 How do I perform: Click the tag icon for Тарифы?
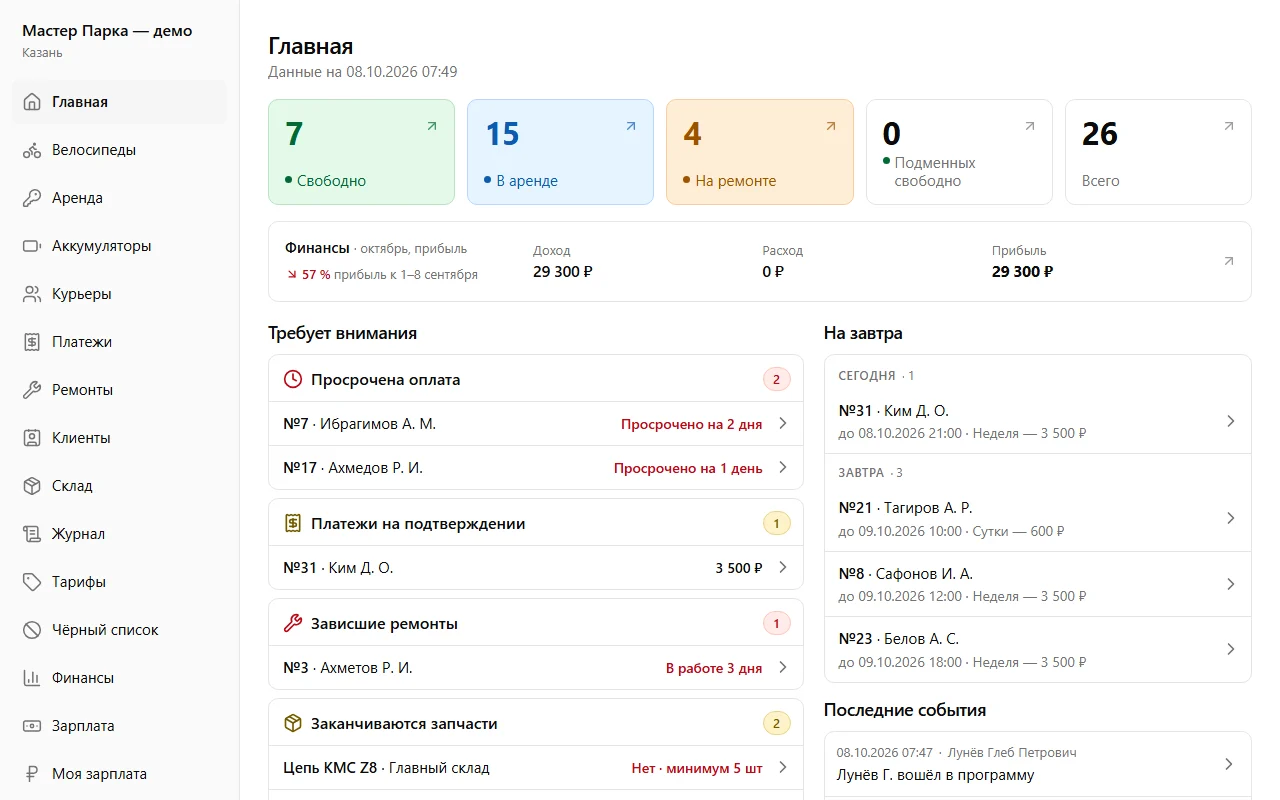point(32,582)
